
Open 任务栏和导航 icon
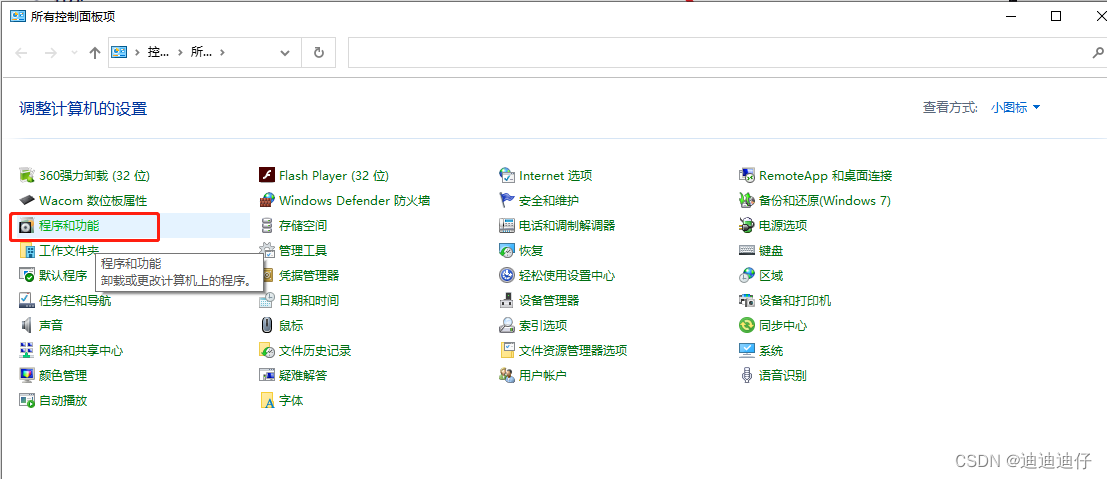27,300
